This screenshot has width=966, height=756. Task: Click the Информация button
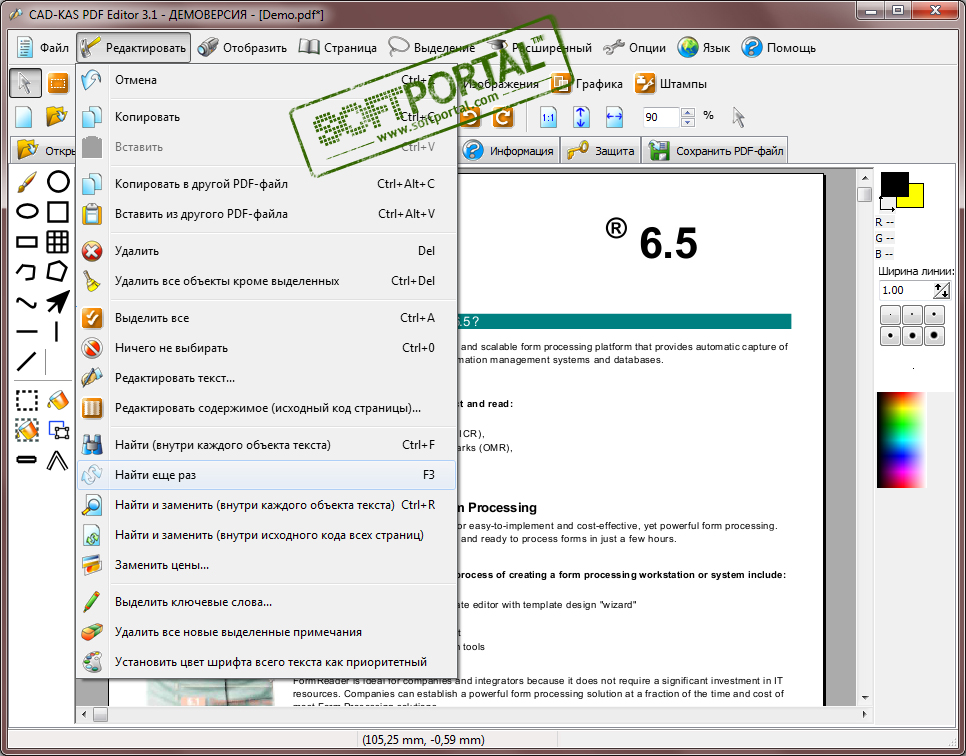click(x=509, y=150)
